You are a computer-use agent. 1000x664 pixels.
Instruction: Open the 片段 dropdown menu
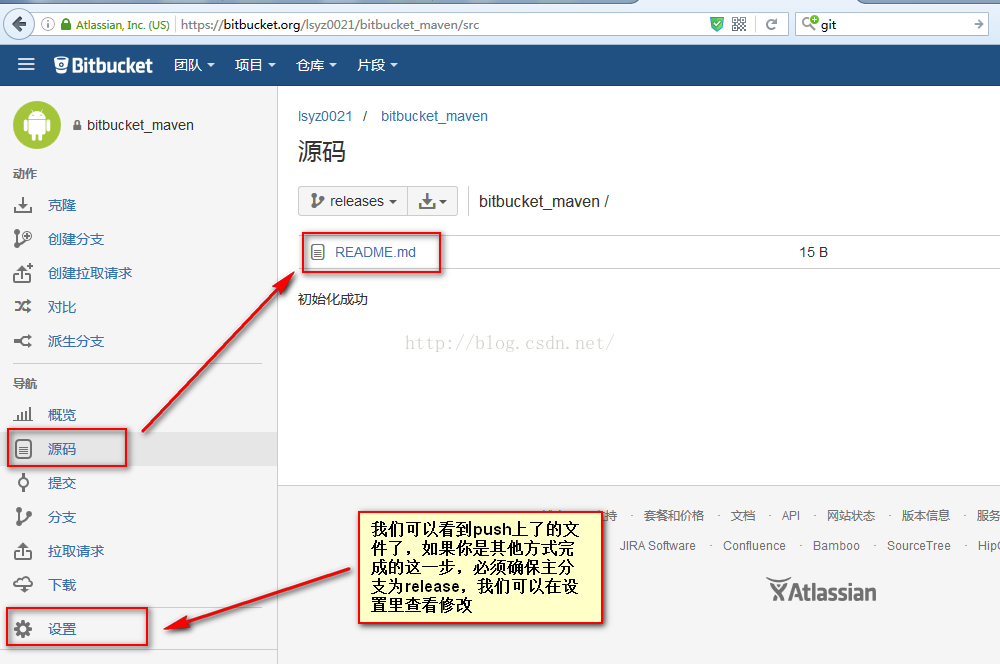[x=377, y=65]
